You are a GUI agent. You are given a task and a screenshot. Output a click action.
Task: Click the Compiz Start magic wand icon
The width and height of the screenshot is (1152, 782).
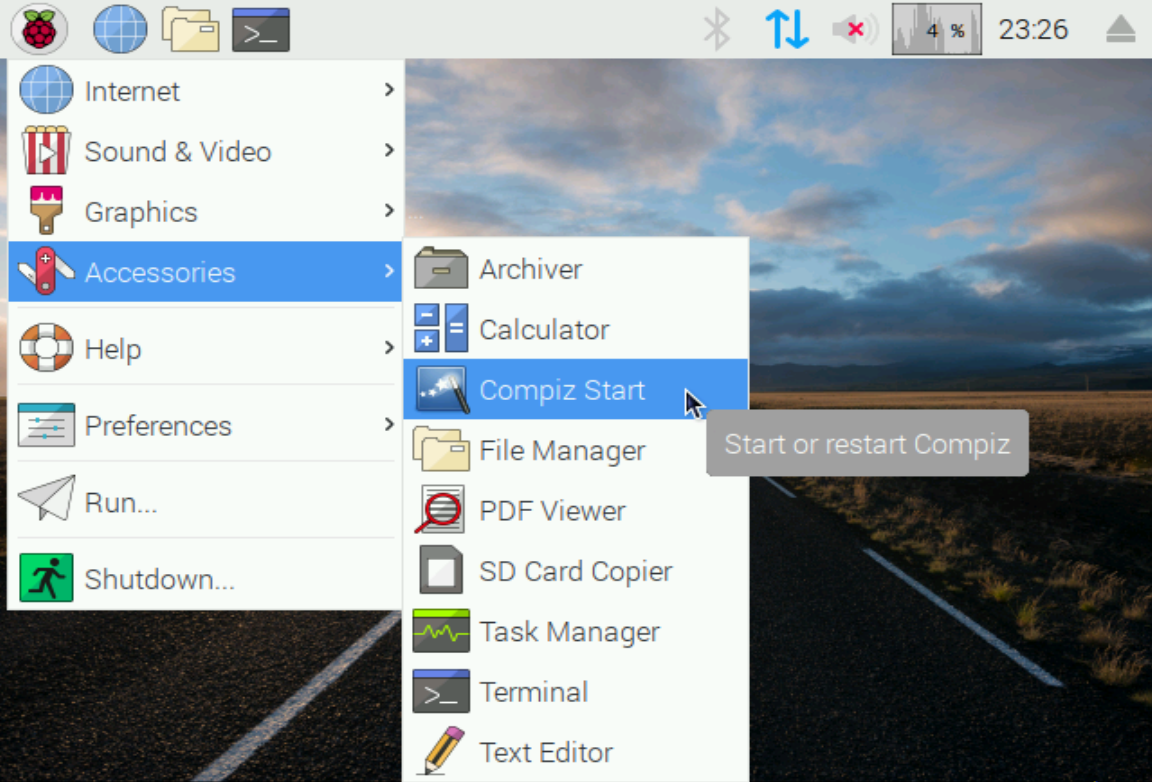pyautogui.click(x=441, y=389)
